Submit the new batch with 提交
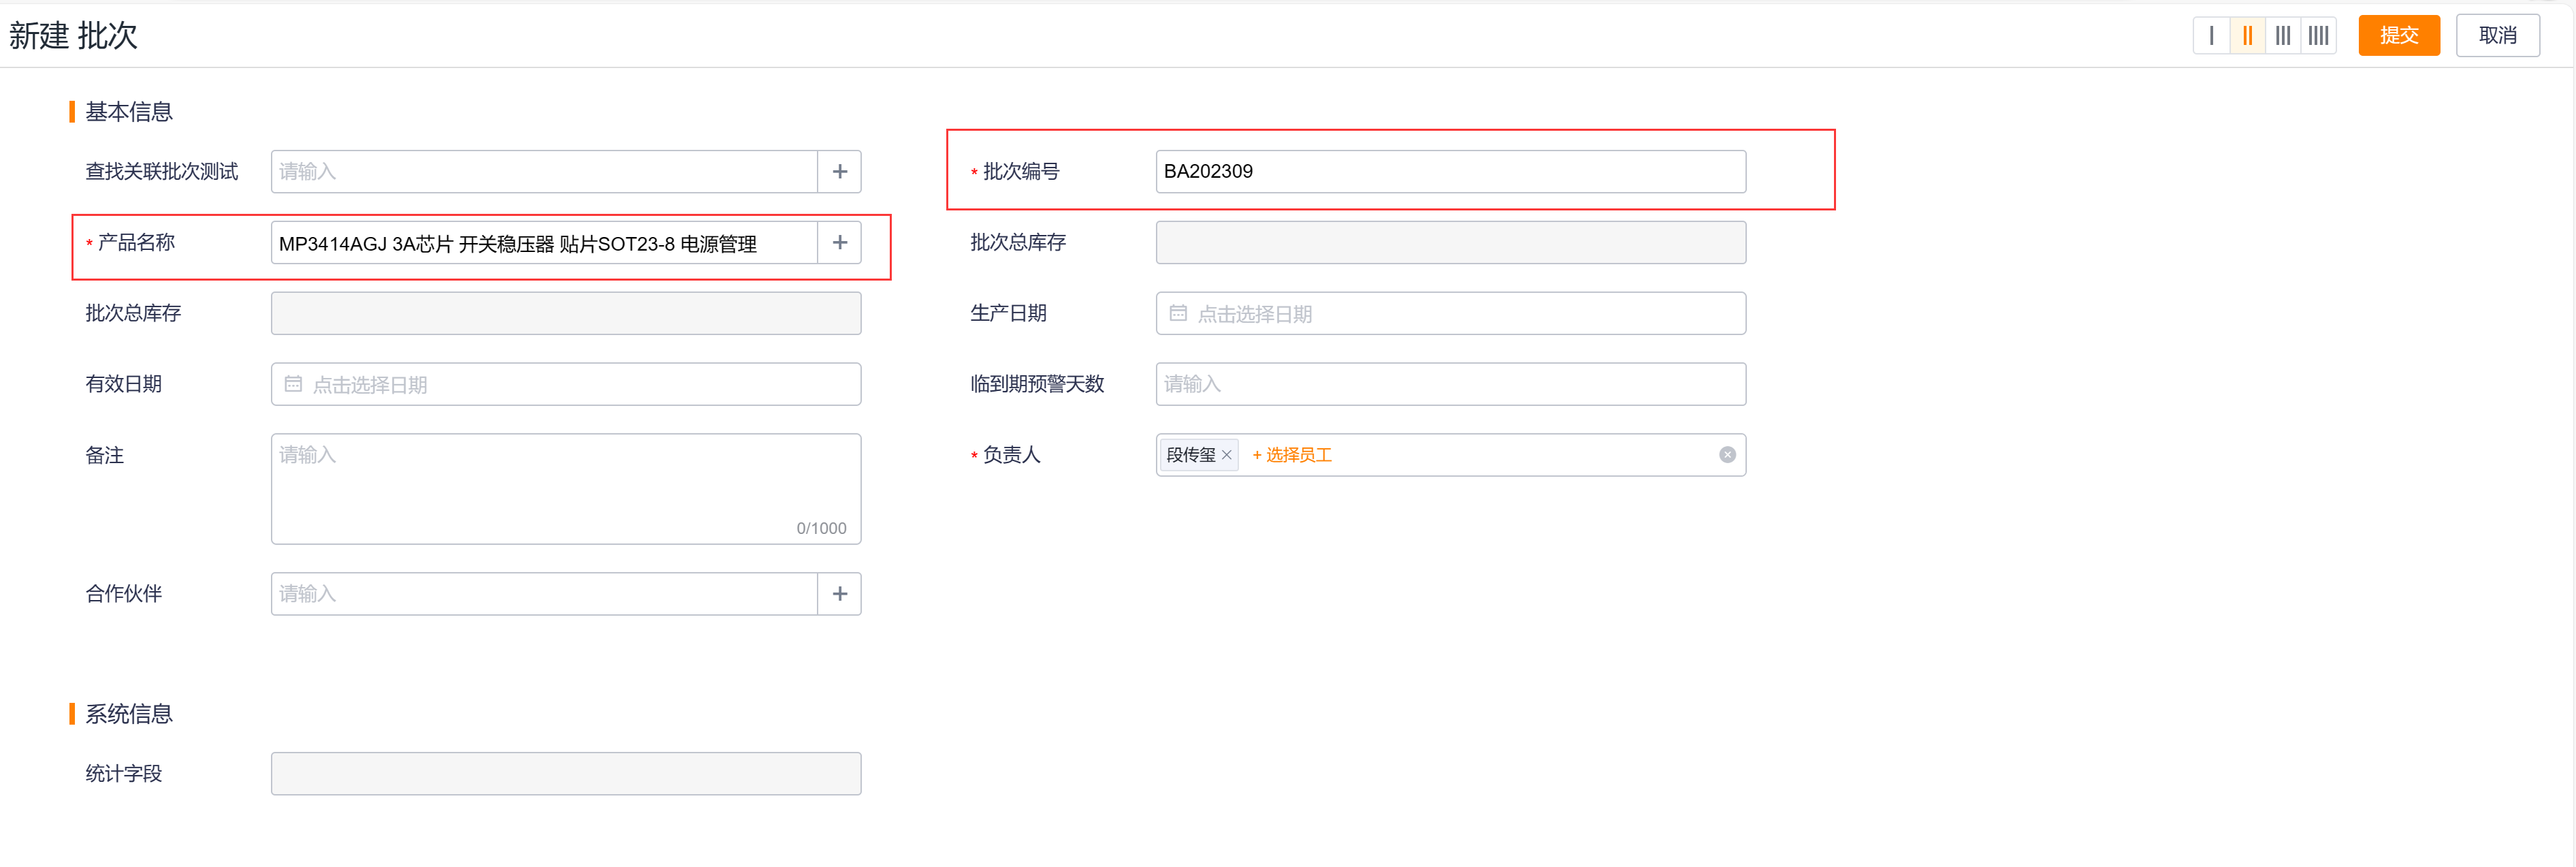The image size is (2576, 867). [2398, 36]
